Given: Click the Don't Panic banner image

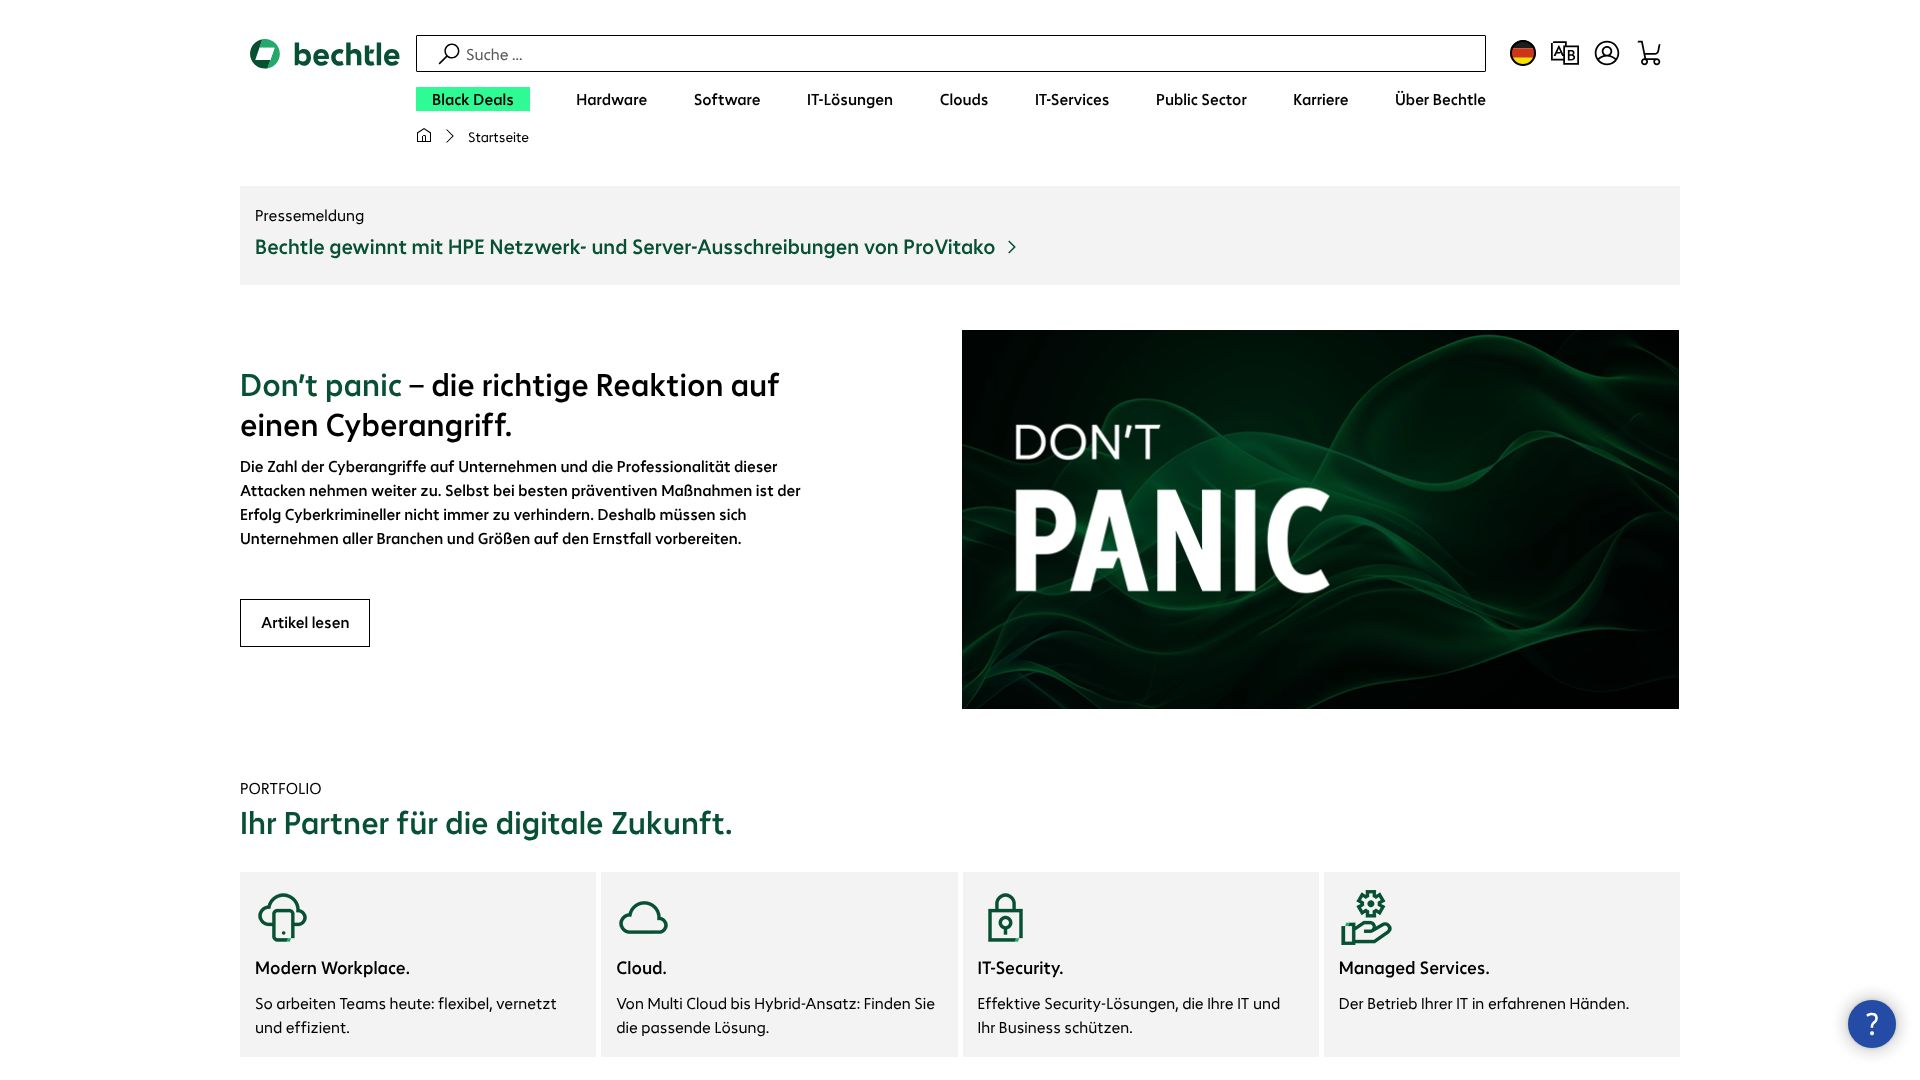Looking at the screenshot, I should tap(1320, 519).
